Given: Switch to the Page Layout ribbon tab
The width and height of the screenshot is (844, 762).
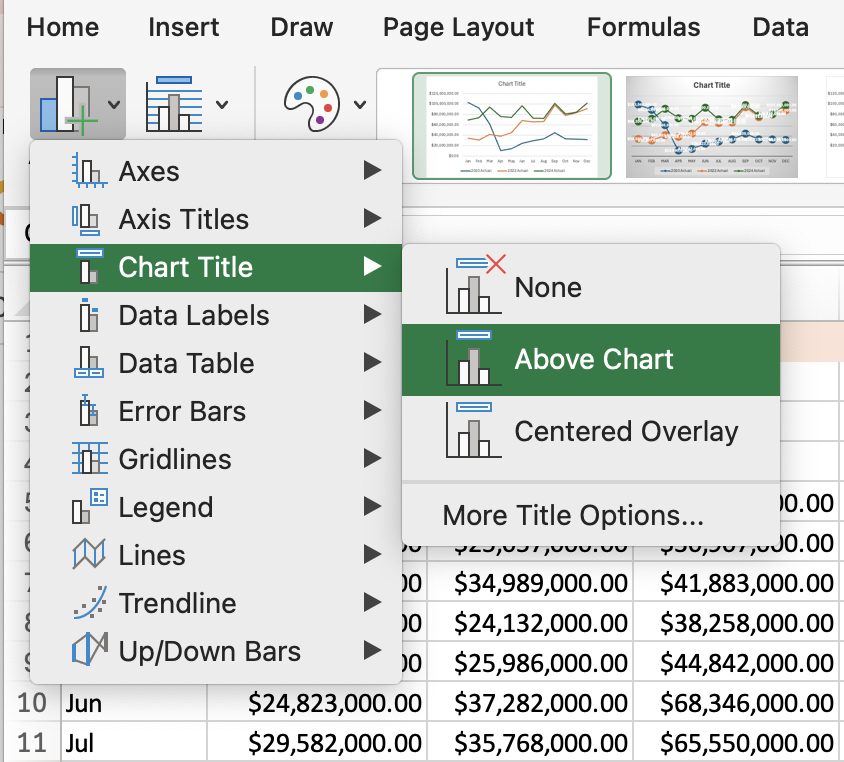Looking at the screenshot, I should tap(457, 28).
